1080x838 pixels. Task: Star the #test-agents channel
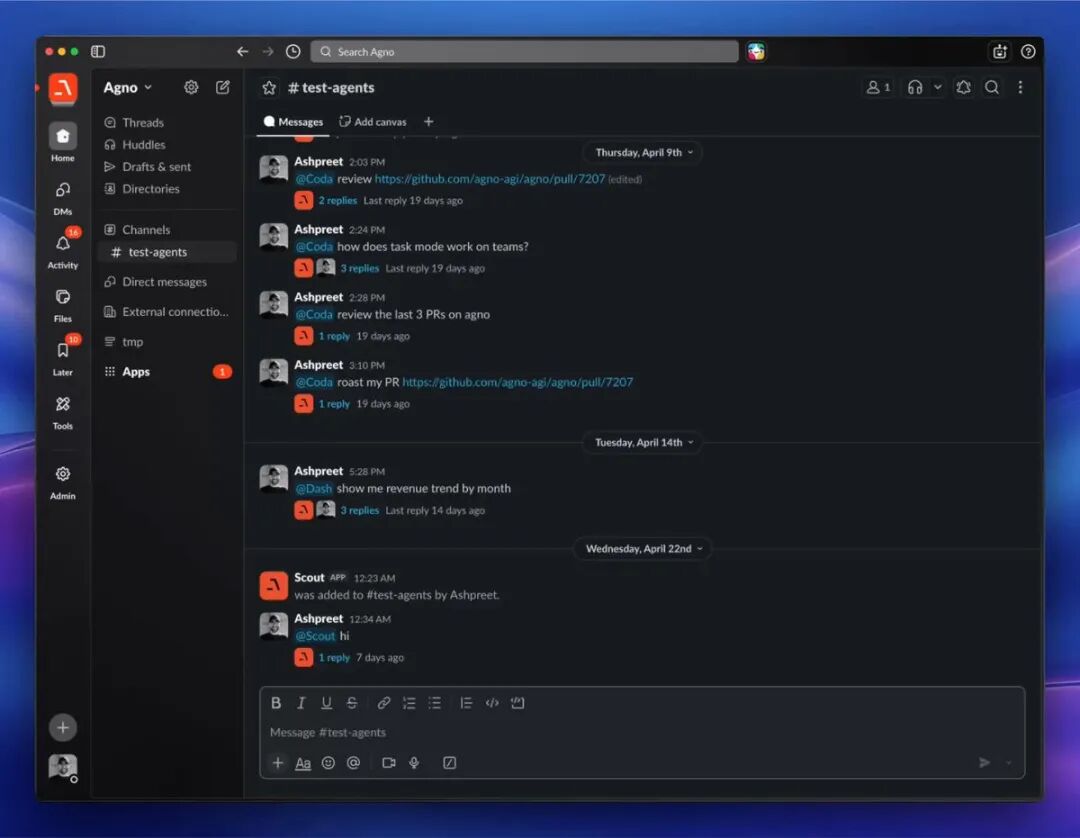[269, 88]
